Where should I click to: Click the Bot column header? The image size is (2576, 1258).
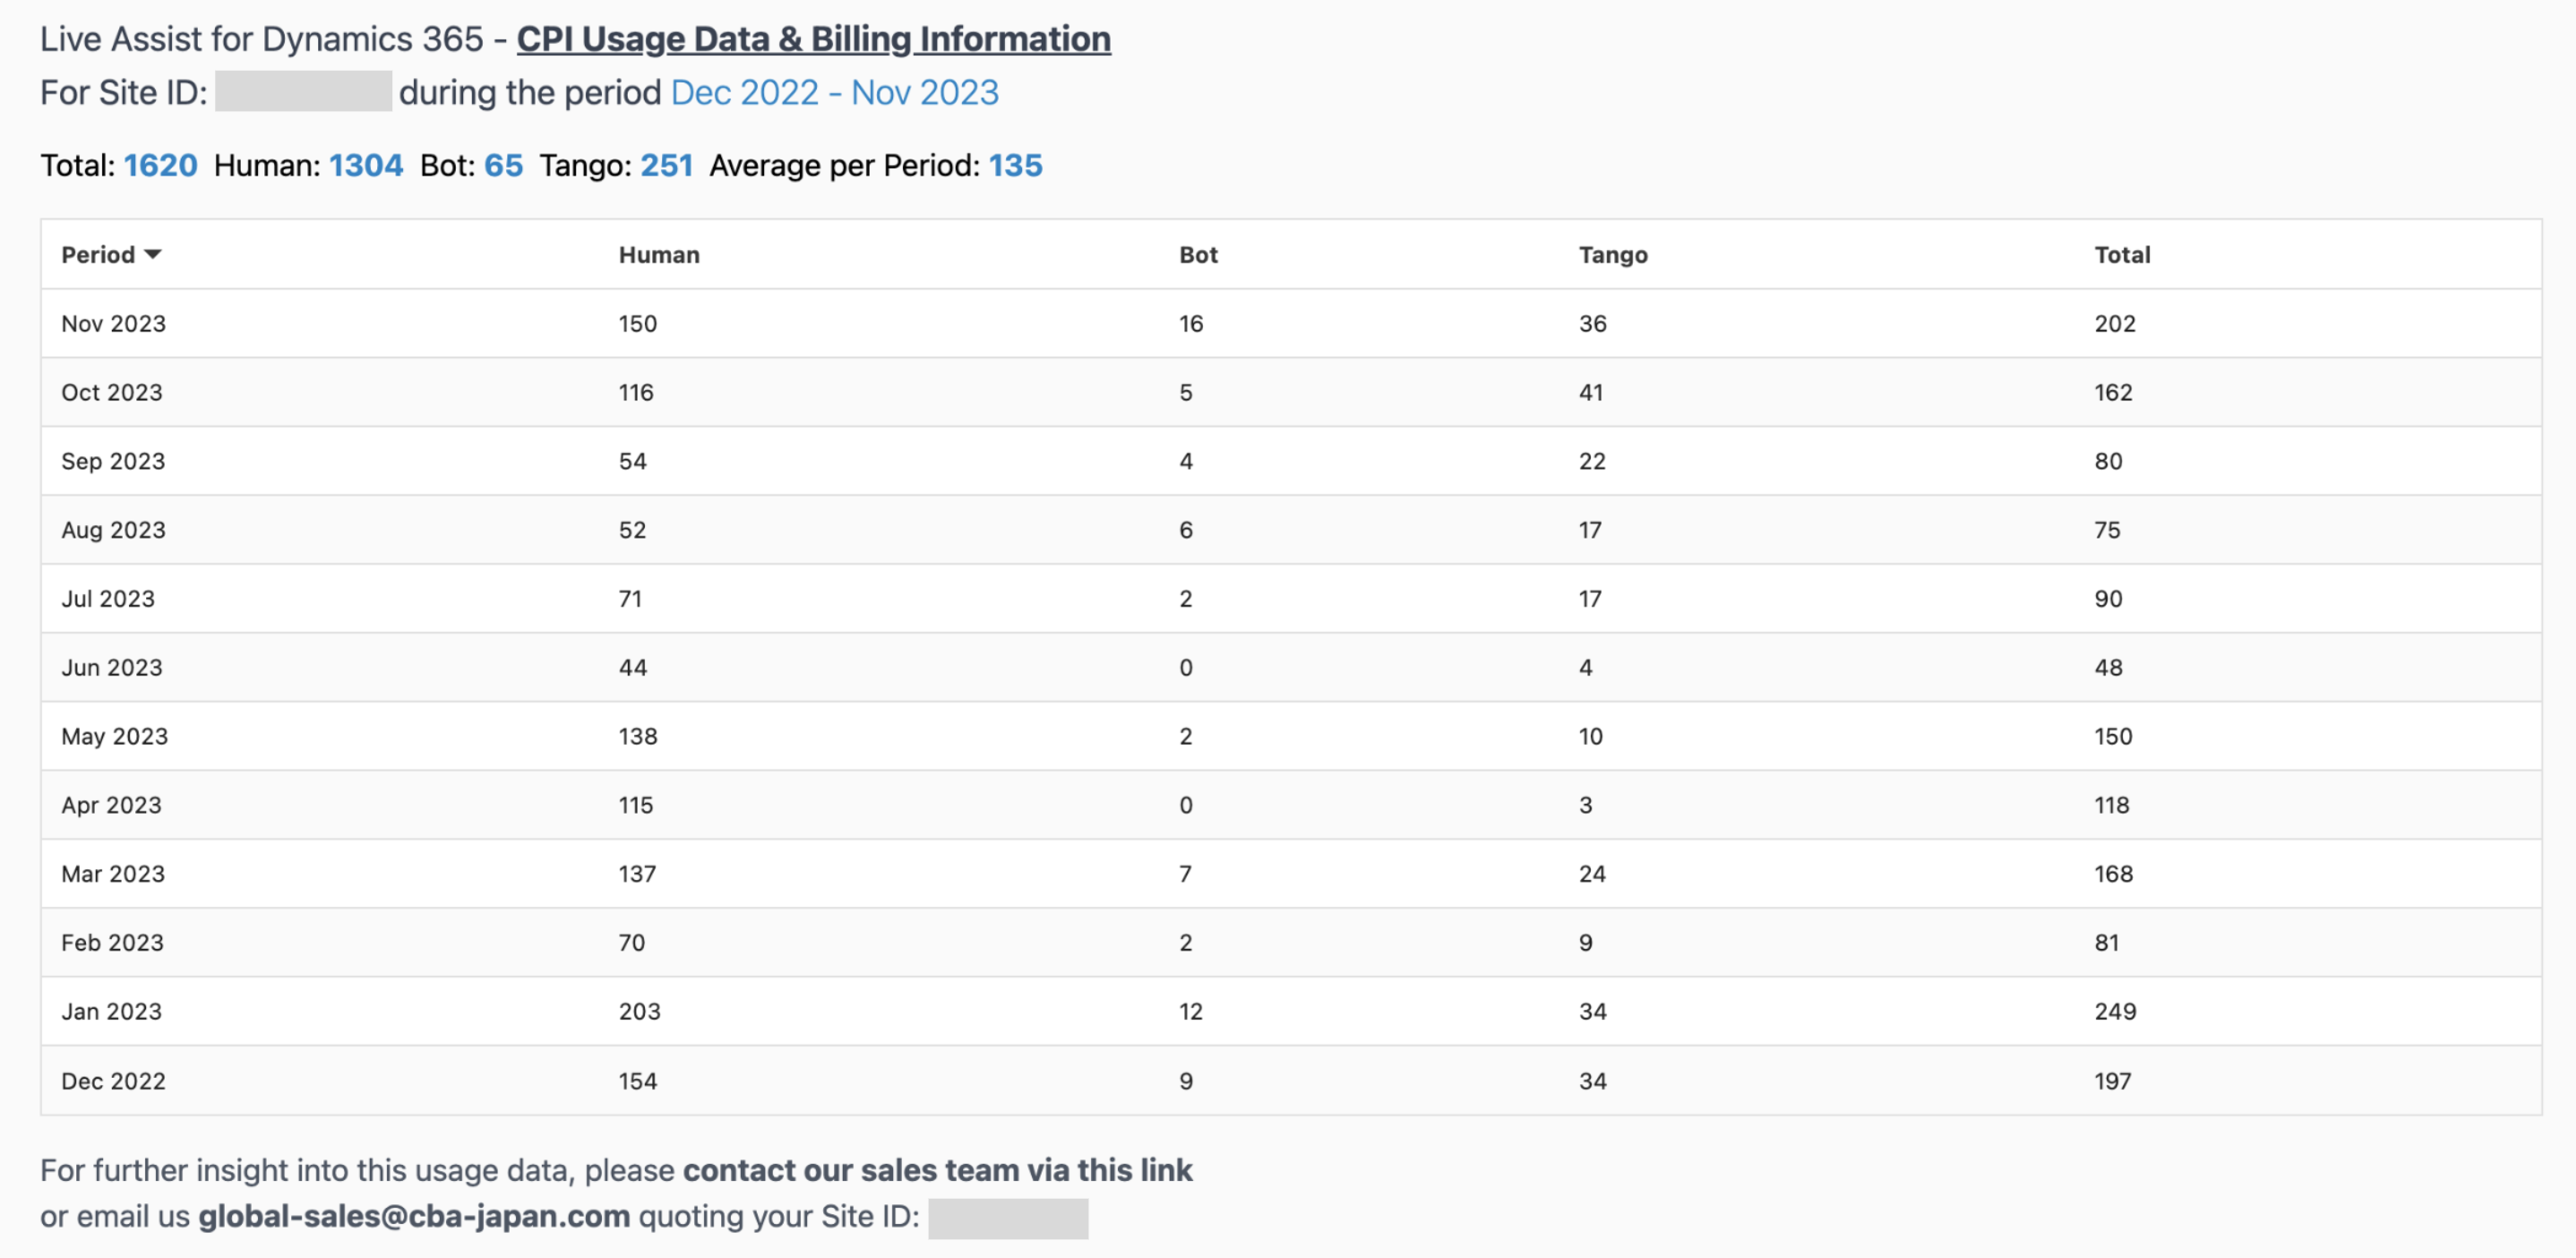tap(1197, 254)
